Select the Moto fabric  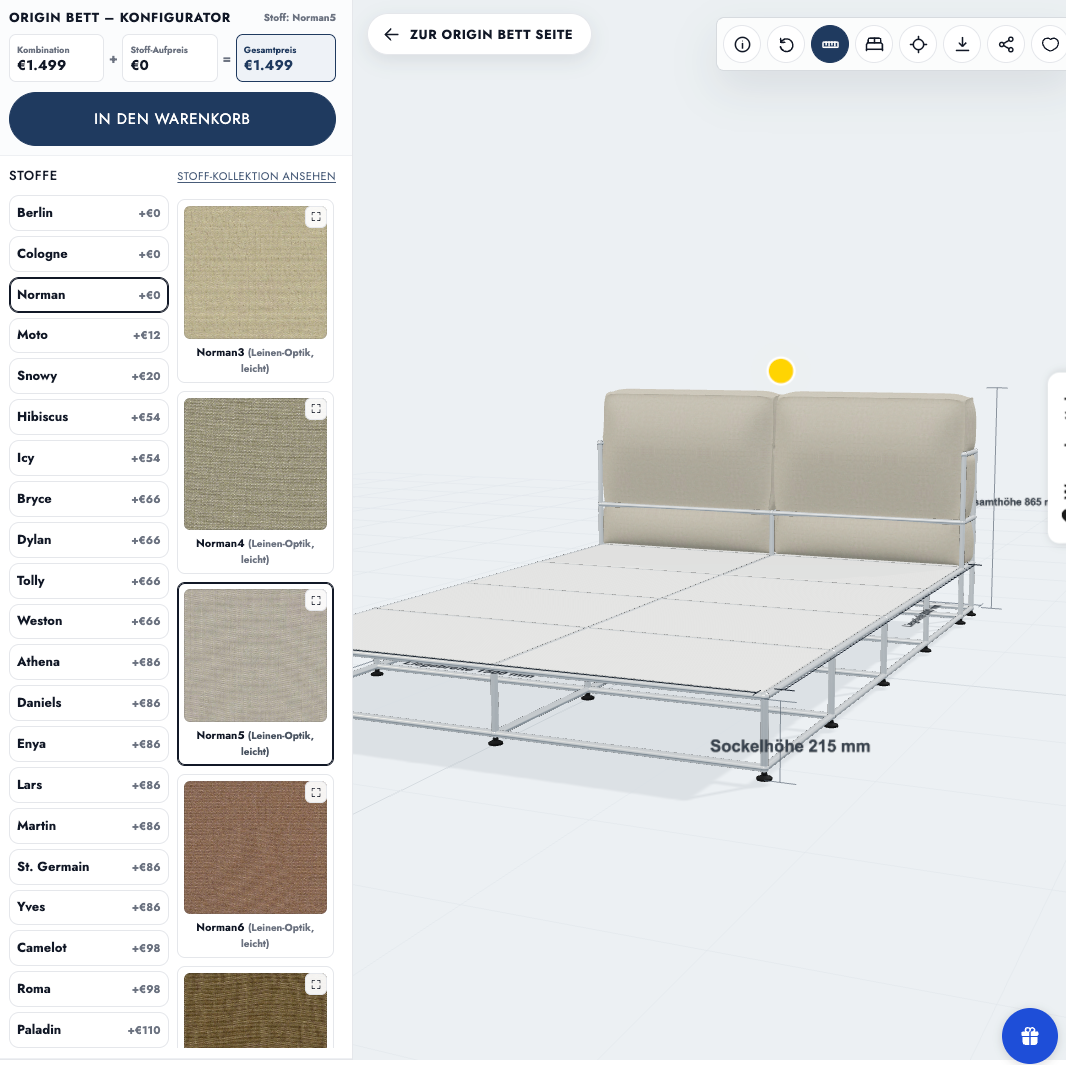[89, 335]
